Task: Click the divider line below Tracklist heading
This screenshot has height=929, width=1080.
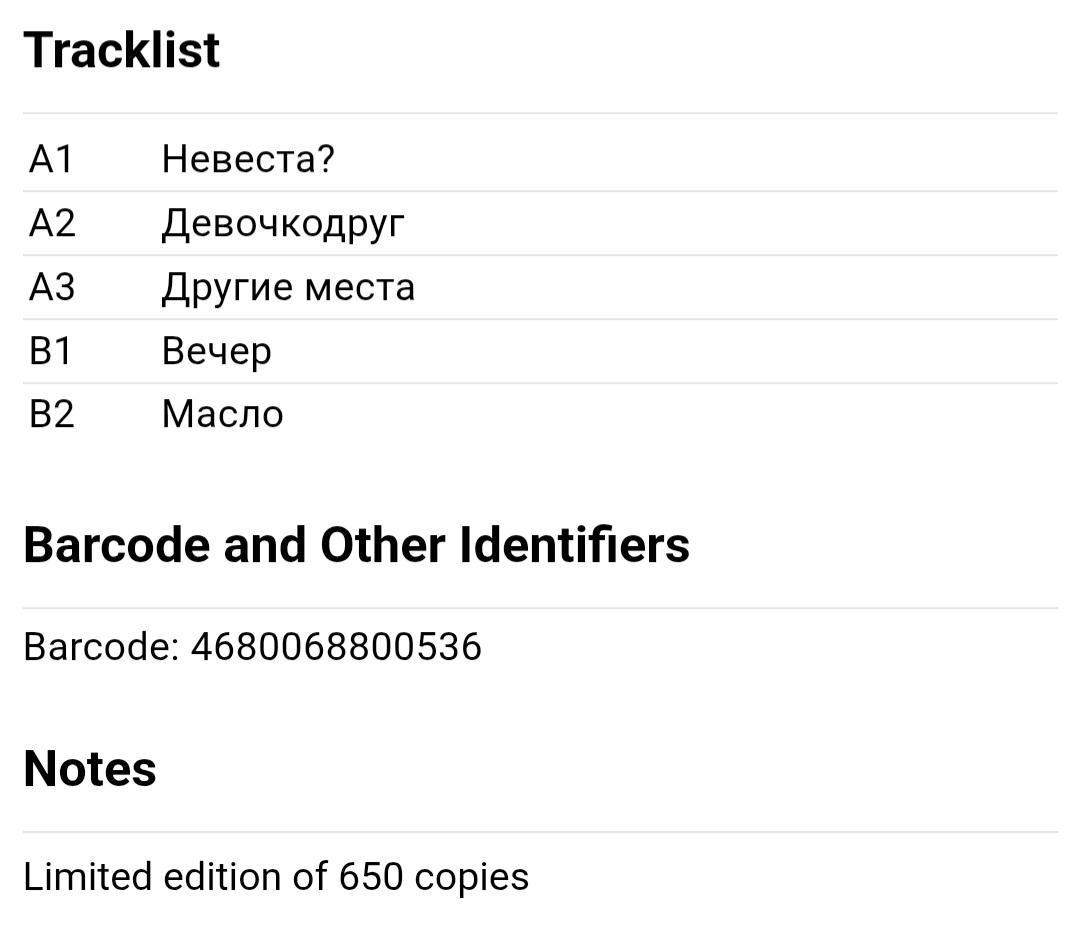Action: [x=540, y=113]
